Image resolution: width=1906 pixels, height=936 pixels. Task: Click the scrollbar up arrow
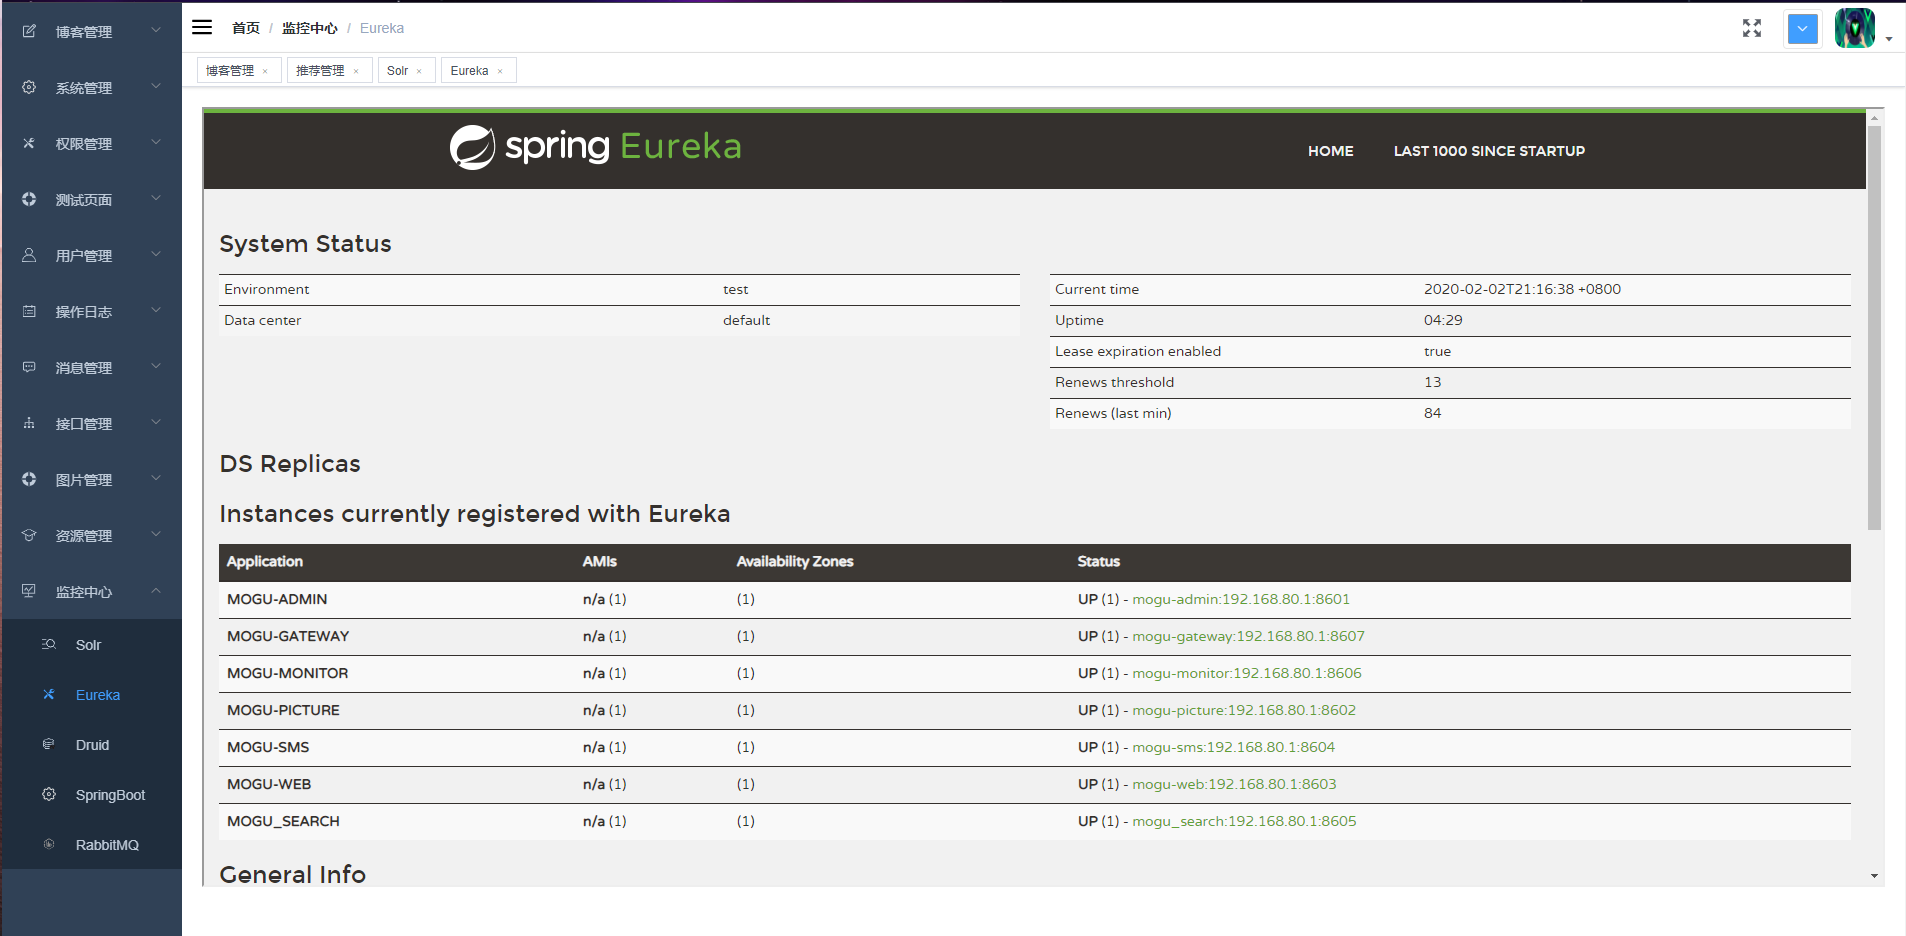pos(1875,118)
